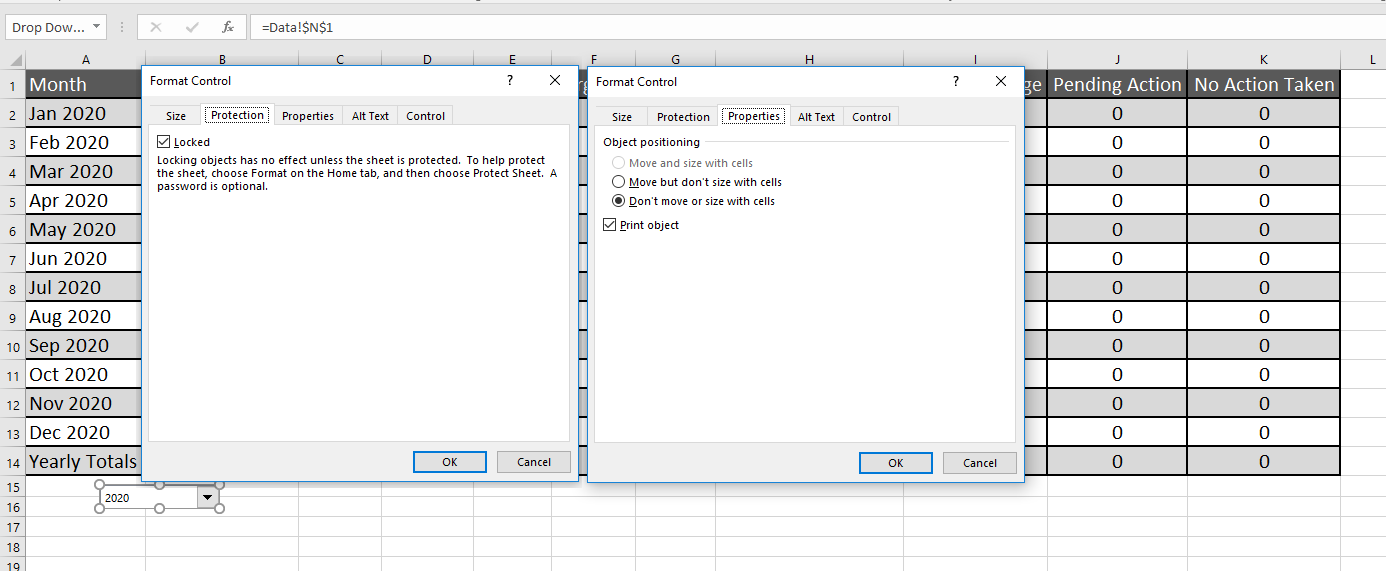This screenshot has height=571, width=1386.
Task: Click the formula bar enter checkmark icon
Action: 192,28
